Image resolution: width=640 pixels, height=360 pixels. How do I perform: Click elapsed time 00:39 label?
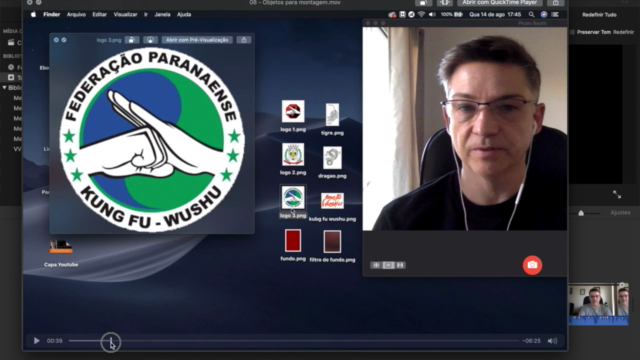coord(54,341)
